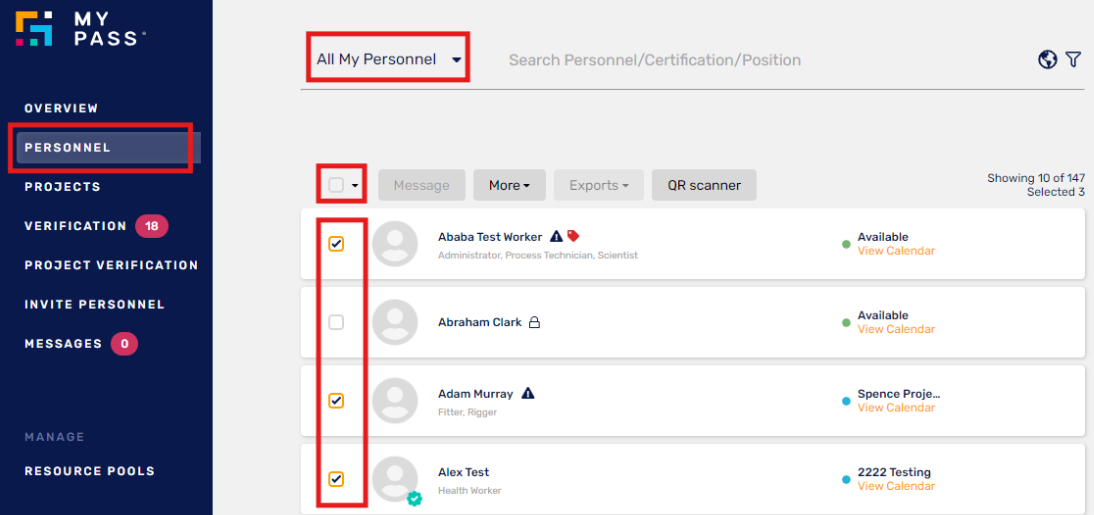Click red tag icon beside Ababa Test Worker
The image size is (1094, 515).
point(573,236)
